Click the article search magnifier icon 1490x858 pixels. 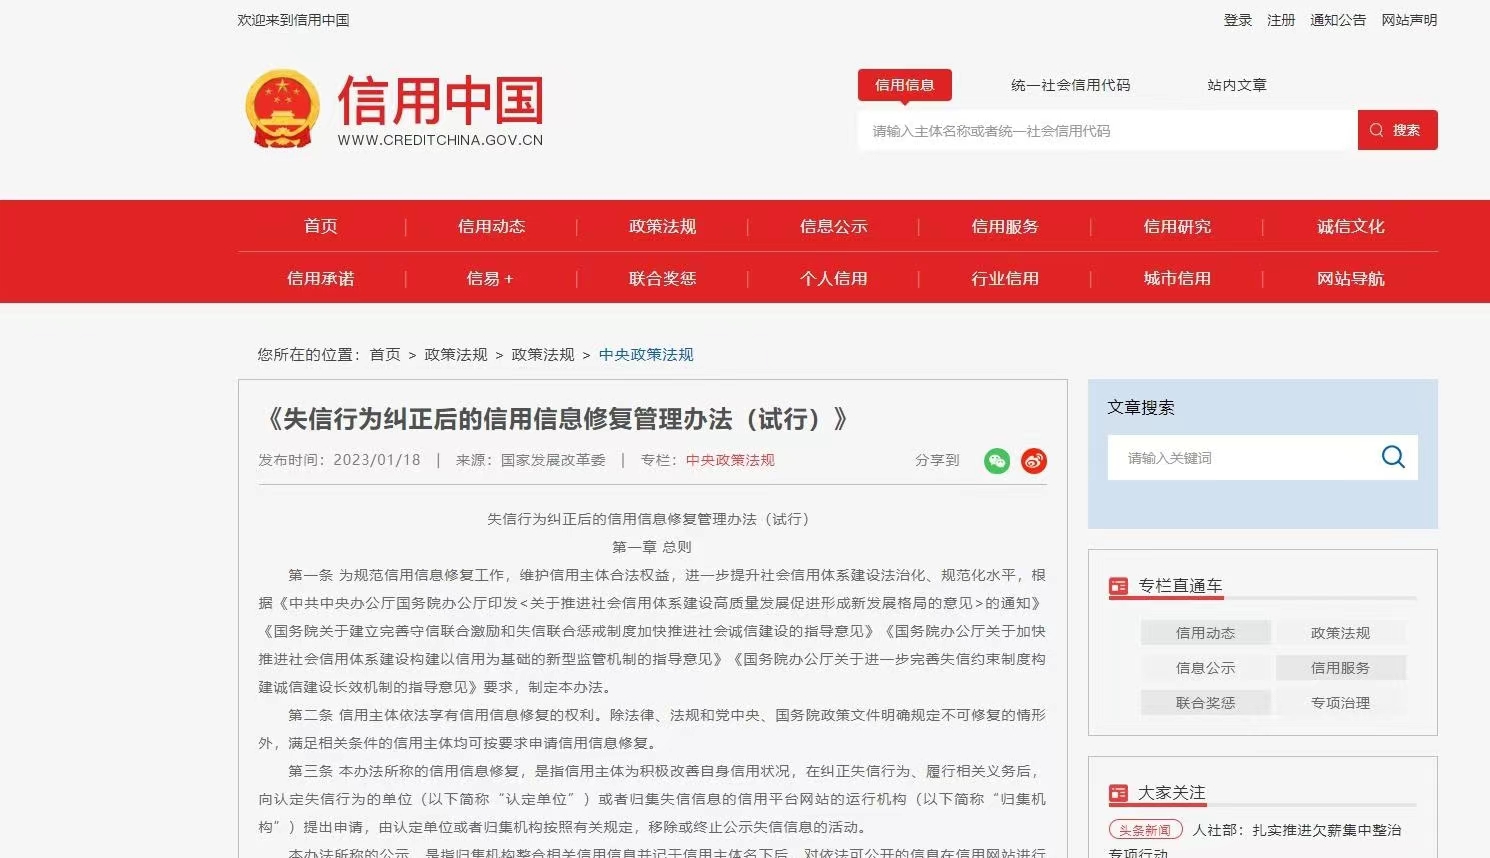tap(1392, 457)
